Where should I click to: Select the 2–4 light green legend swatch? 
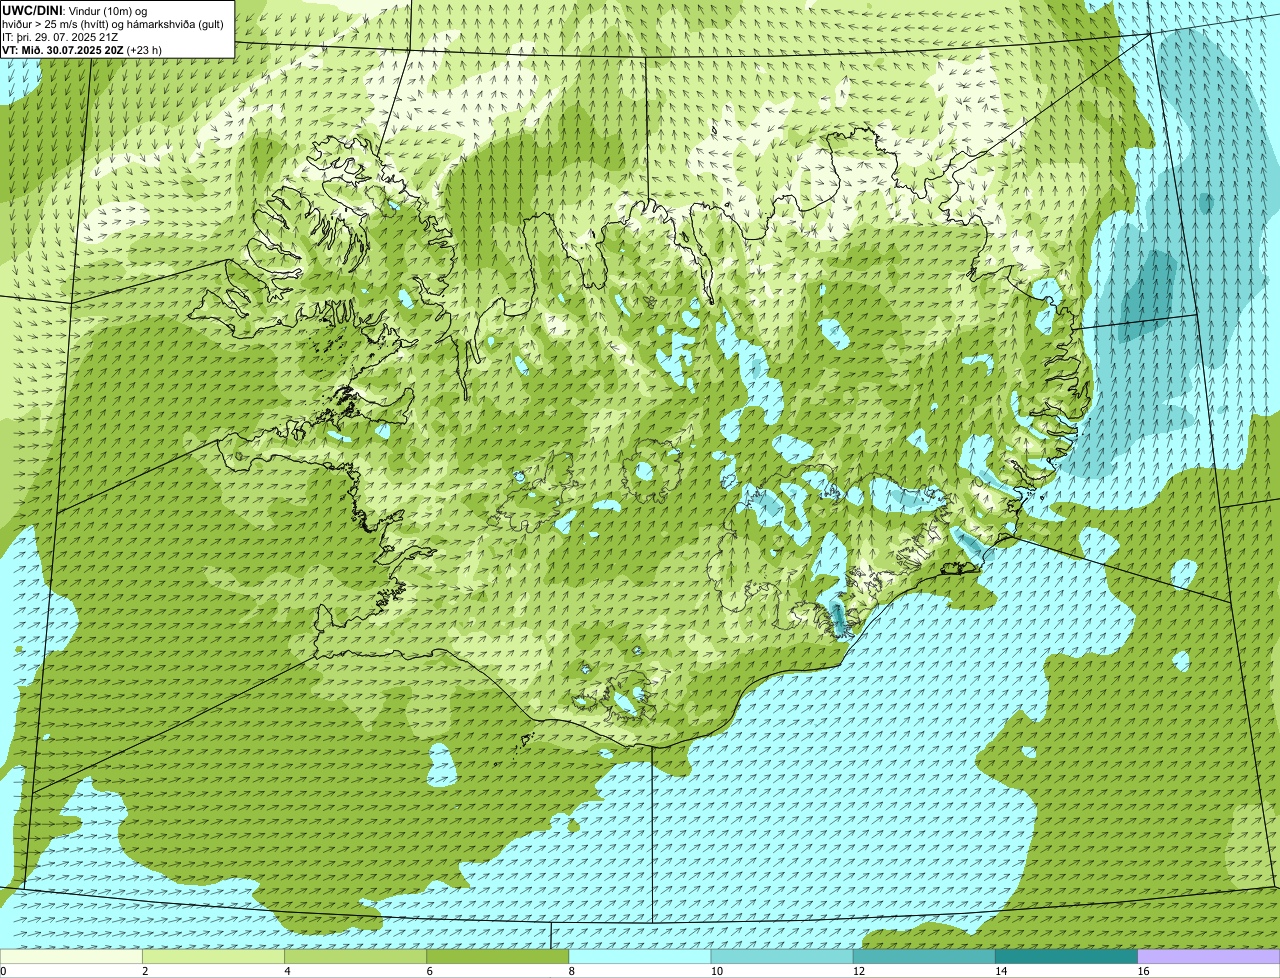214,956
